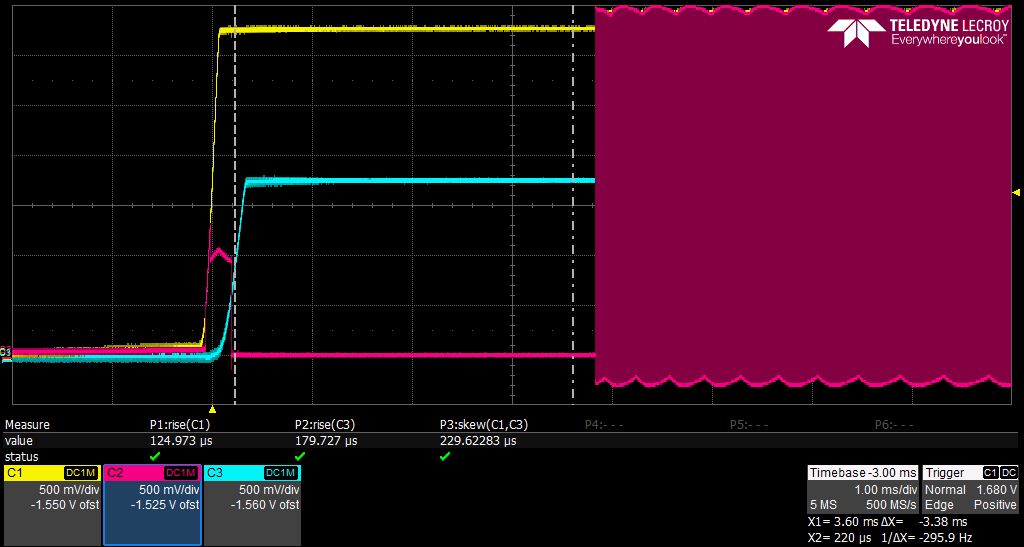Click the C1 DC1M coupling badge
Image resolution: width=1024 pixels, height=547 pixels.
click(x=81, y=473)
